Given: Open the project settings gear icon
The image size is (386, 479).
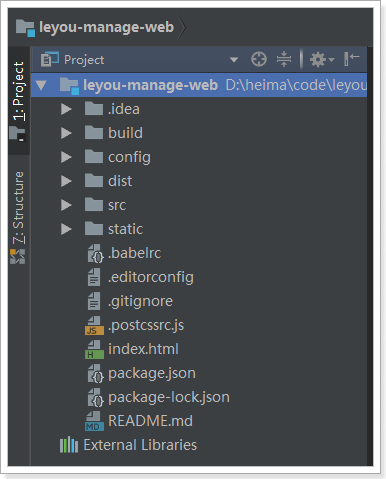Looking at the screenshot, I should click(x=322, y=60).
